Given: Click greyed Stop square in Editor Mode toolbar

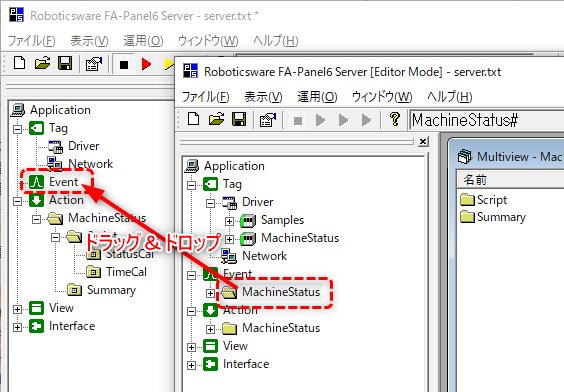Looking at the screenshot, I should coord(298,120).
